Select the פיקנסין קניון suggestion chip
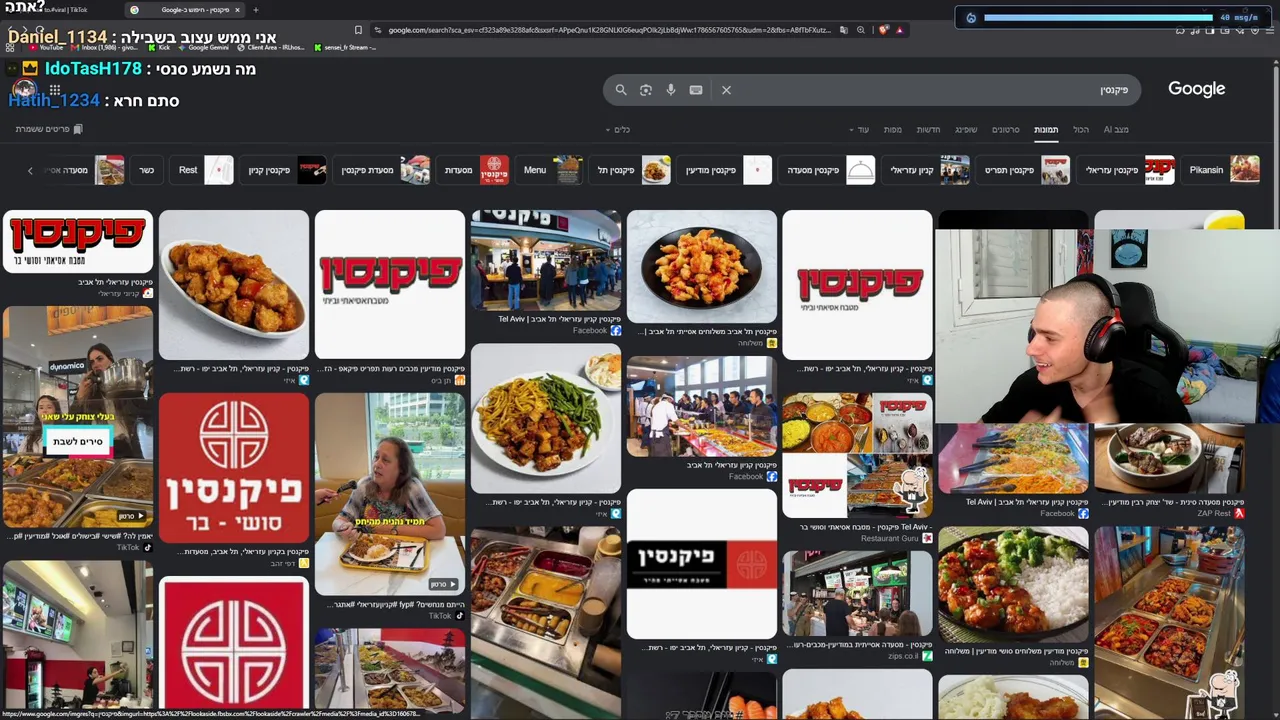This screenshot has width=1280, height=720. pyautogui.click(x=285, y=170)
